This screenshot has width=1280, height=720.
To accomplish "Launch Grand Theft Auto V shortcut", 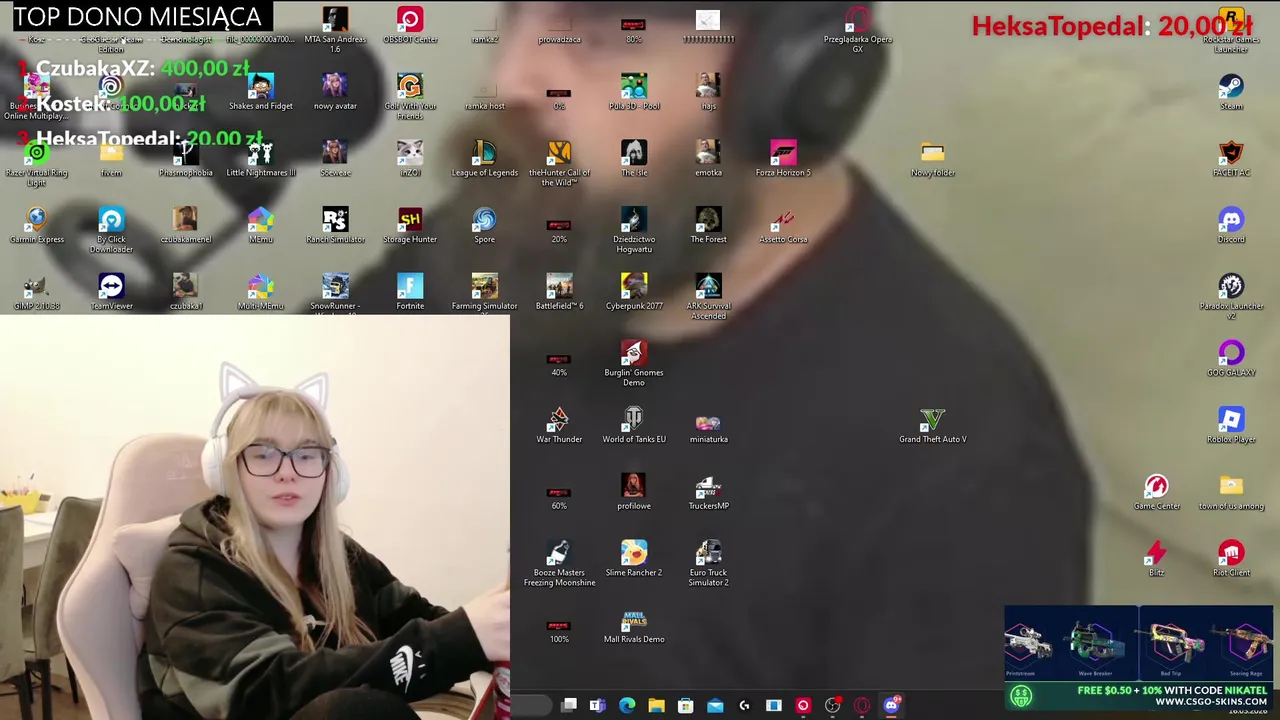I will (x=932, y=425).
